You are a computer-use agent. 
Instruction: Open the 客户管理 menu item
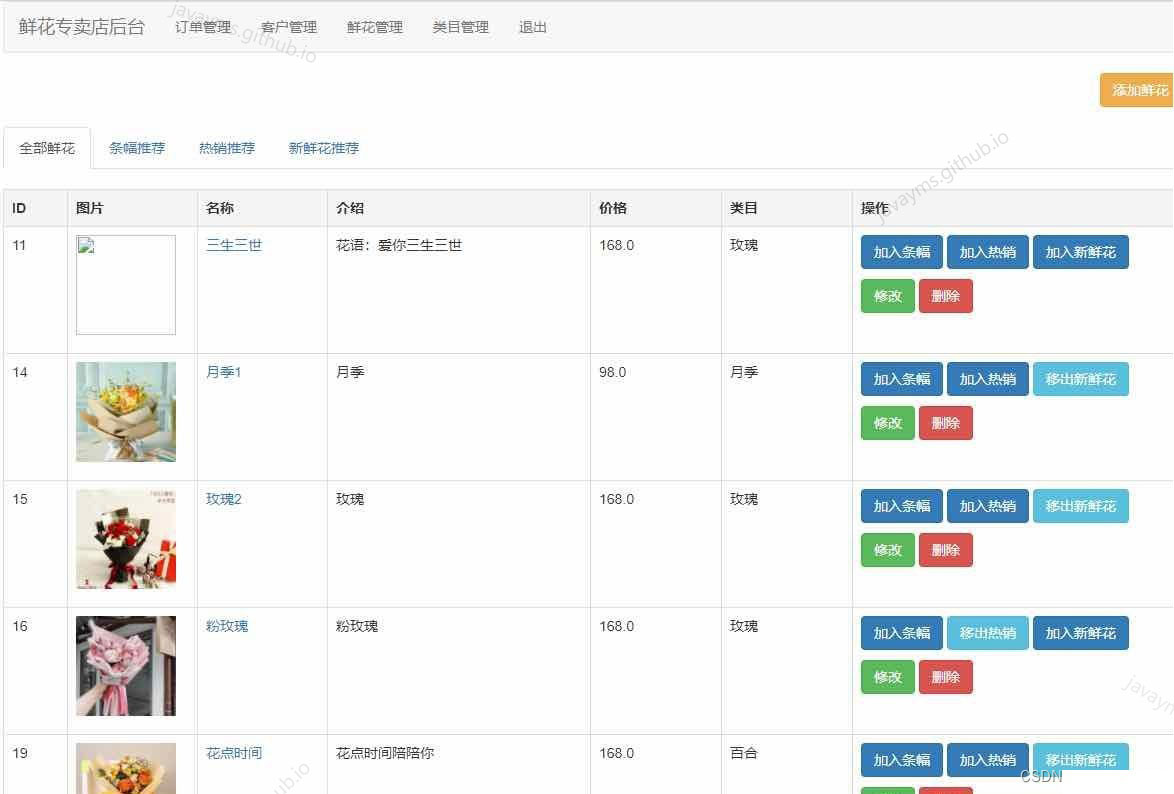(290, 27)
